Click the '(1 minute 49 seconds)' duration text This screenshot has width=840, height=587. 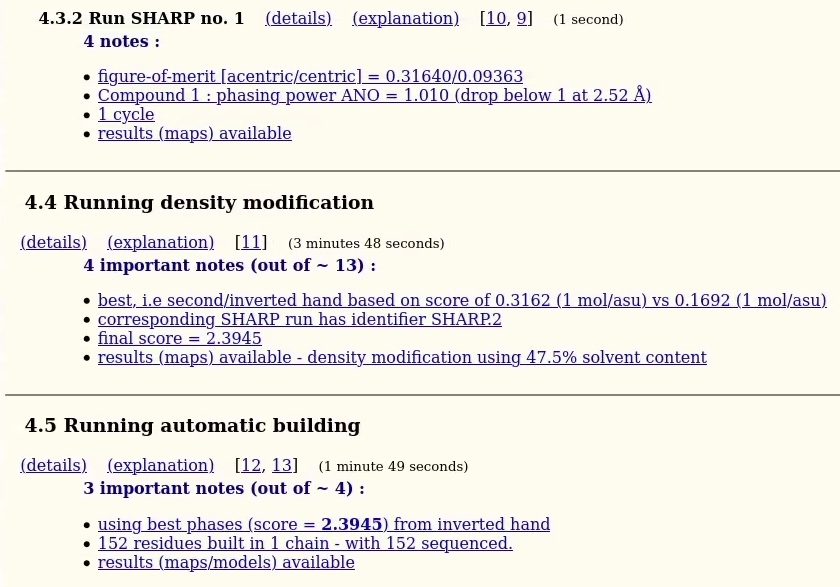393,466
